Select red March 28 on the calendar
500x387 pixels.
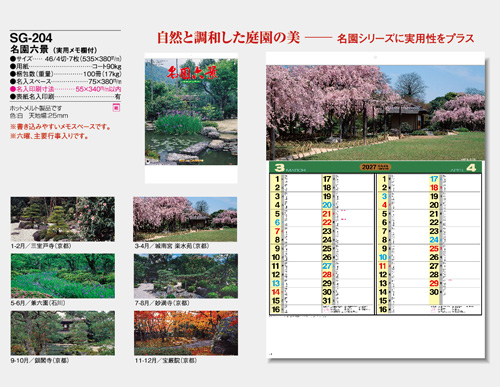[x=327, y=275]
